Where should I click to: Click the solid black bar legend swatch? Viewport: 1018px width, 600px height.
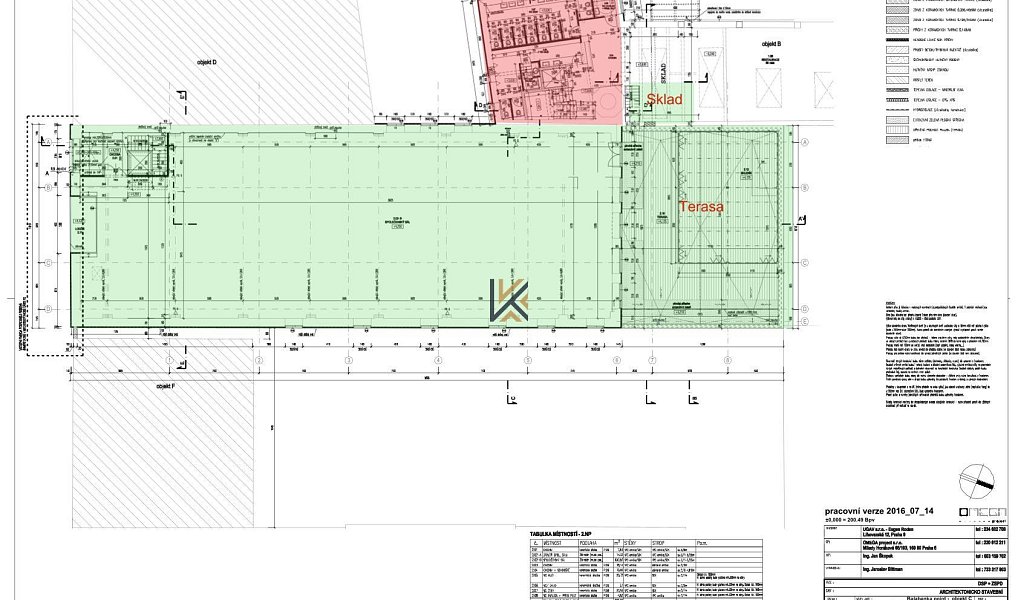(899, 40)
